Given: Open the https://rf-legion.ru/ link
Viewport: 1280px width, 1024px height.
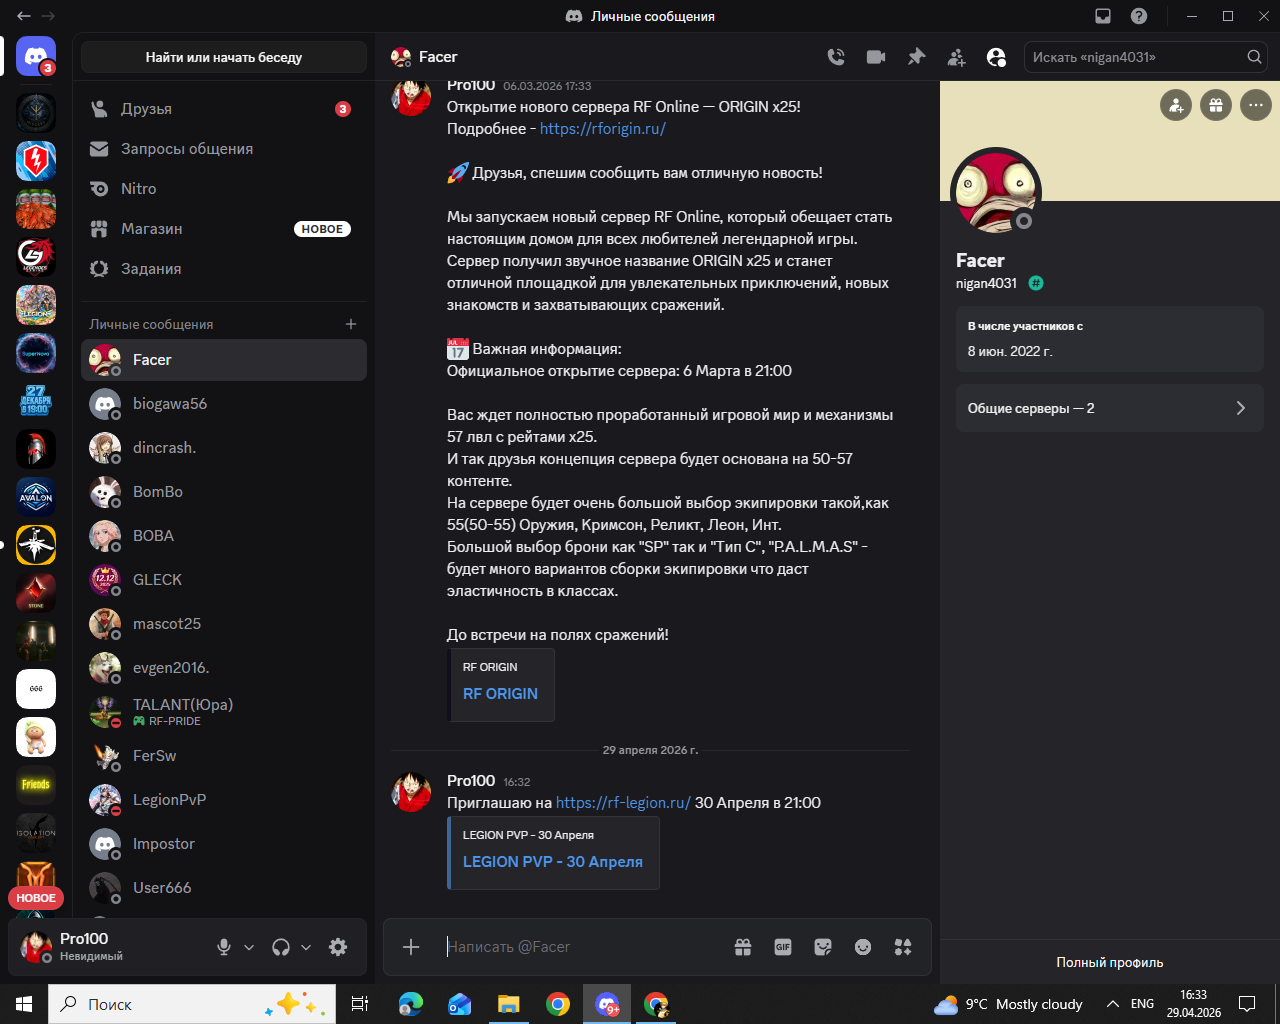Looking at the screenshot, I should coord(623,803).
